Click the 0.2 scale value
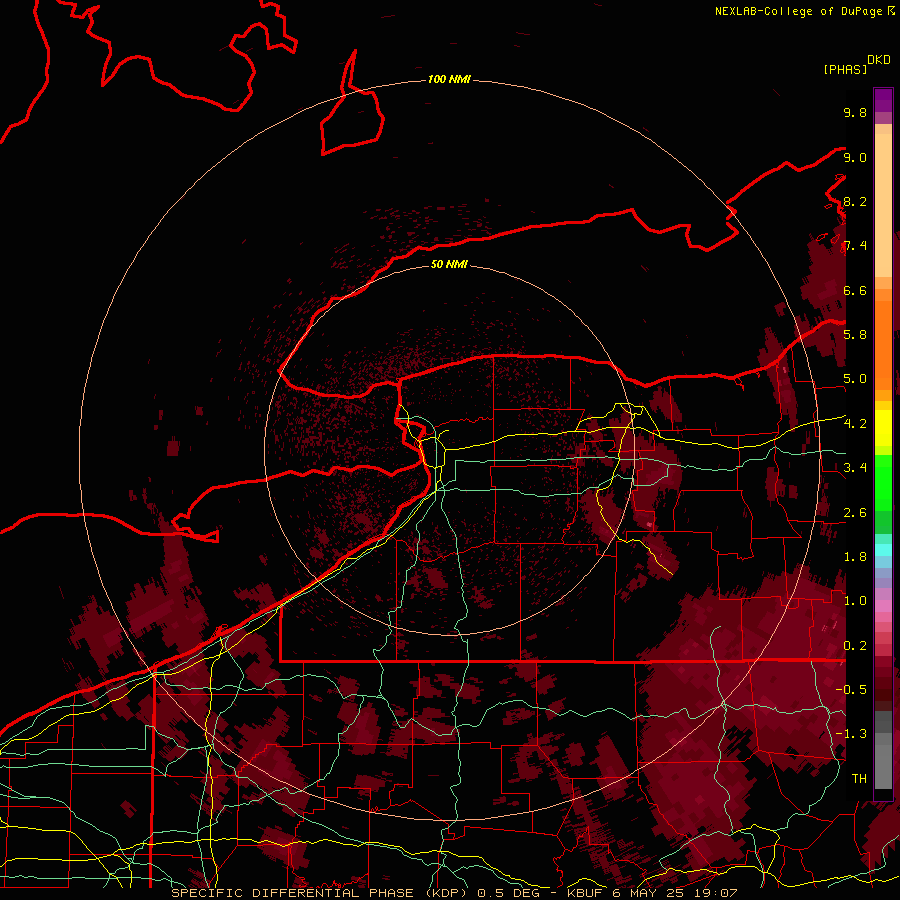900x900 pixels. pos(855,646)
